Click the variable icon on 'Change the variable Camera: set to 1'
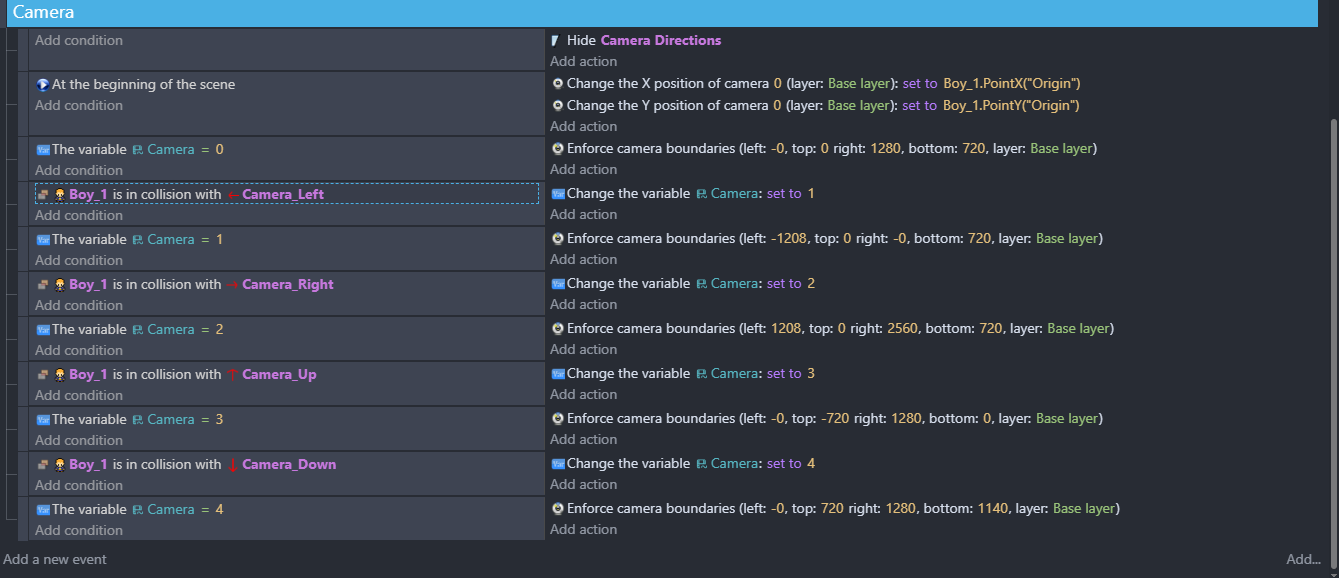 point(556,193)
